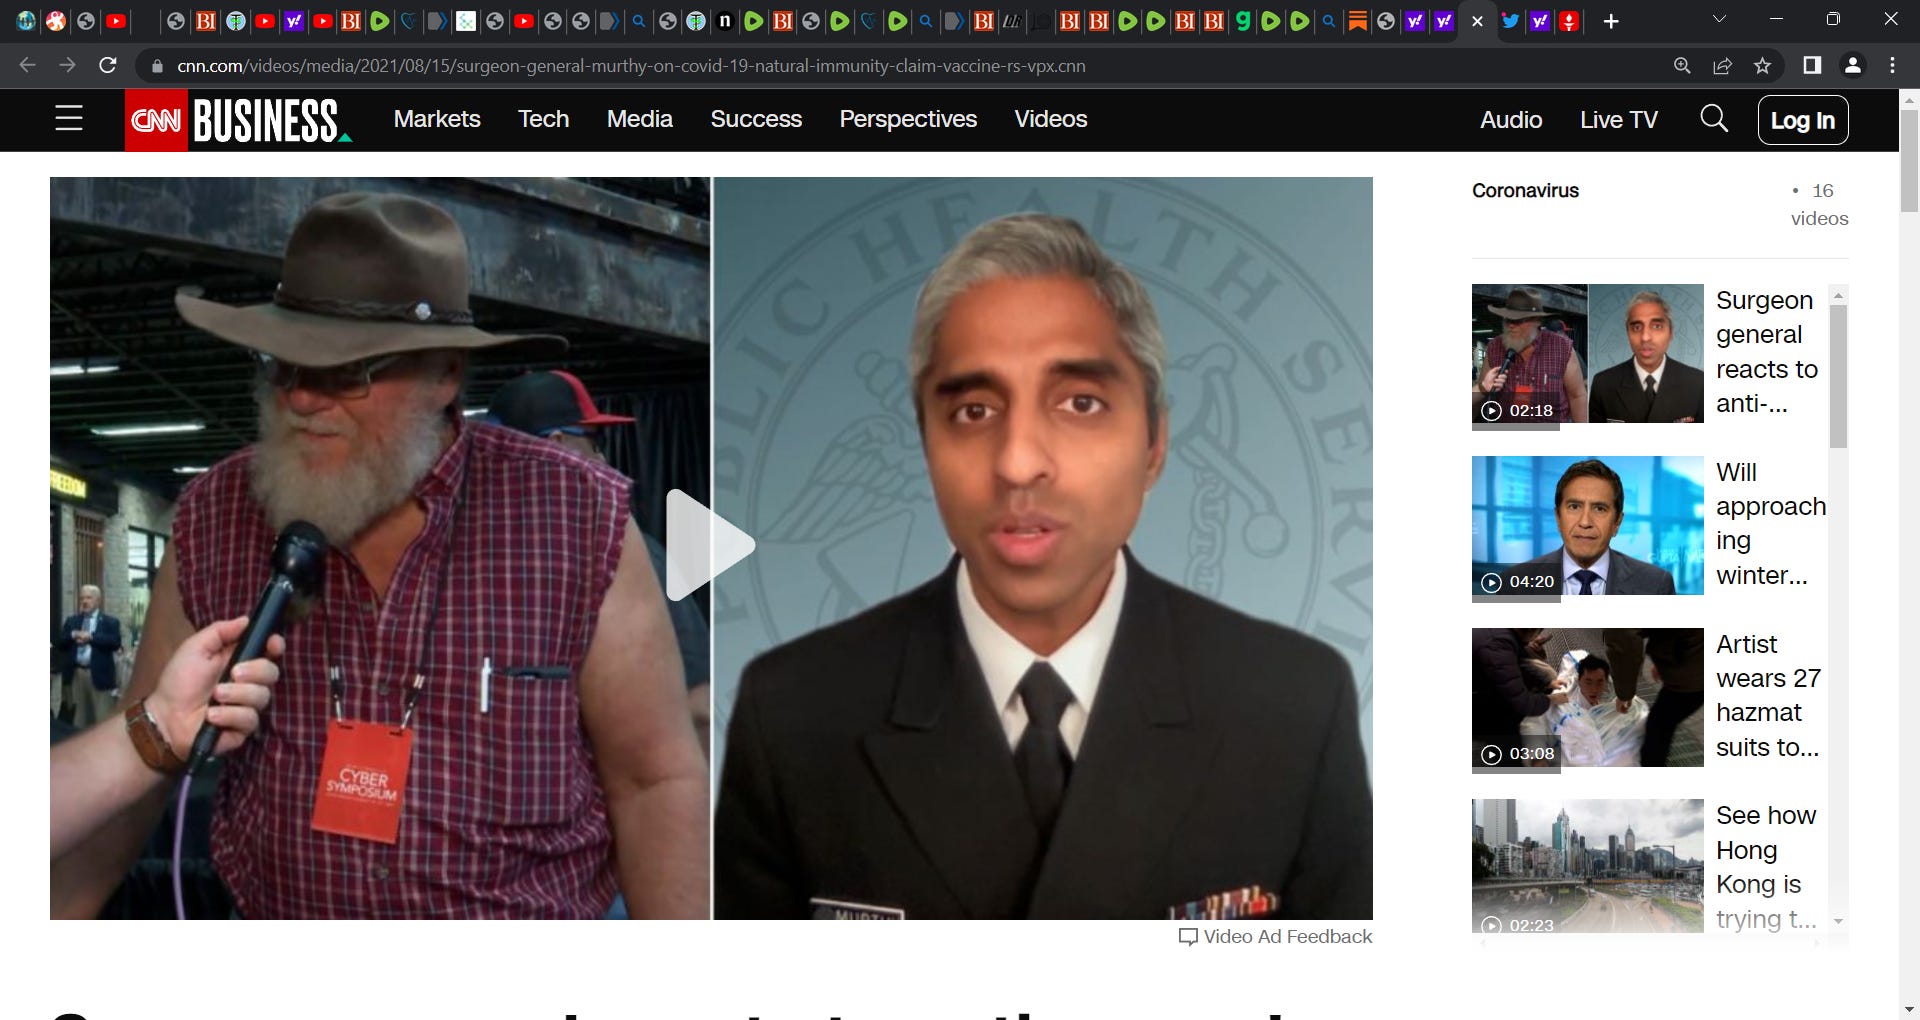
Task: Select the 04:20 winter video thumbnail
Action: (x=1587, y=525)
